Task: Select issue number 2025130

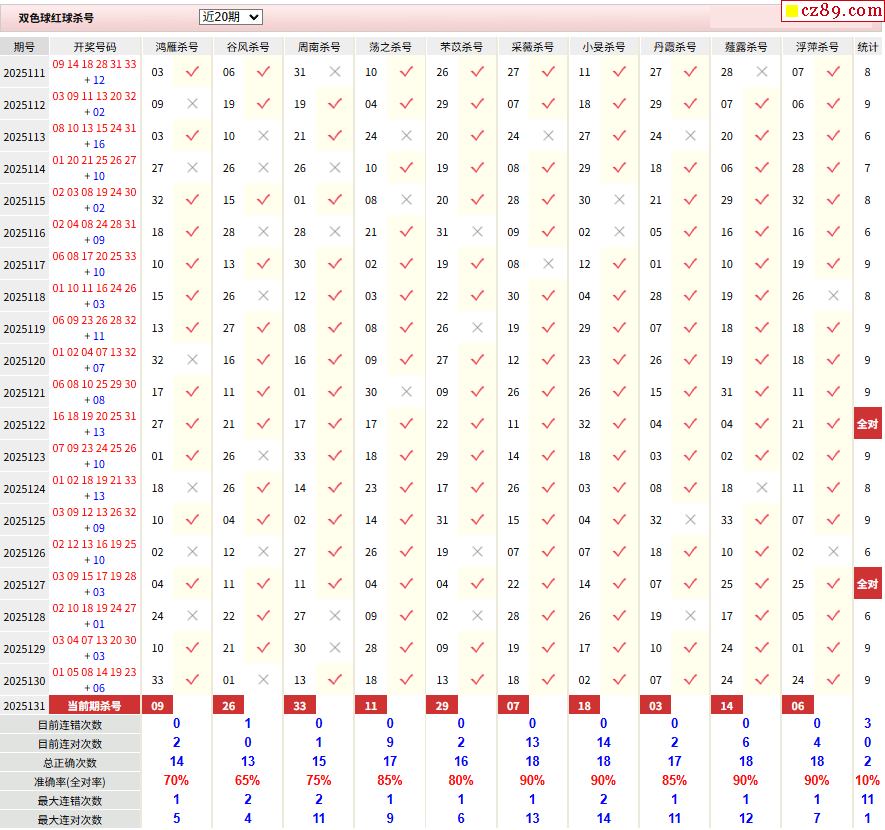Action: point(24,680)
